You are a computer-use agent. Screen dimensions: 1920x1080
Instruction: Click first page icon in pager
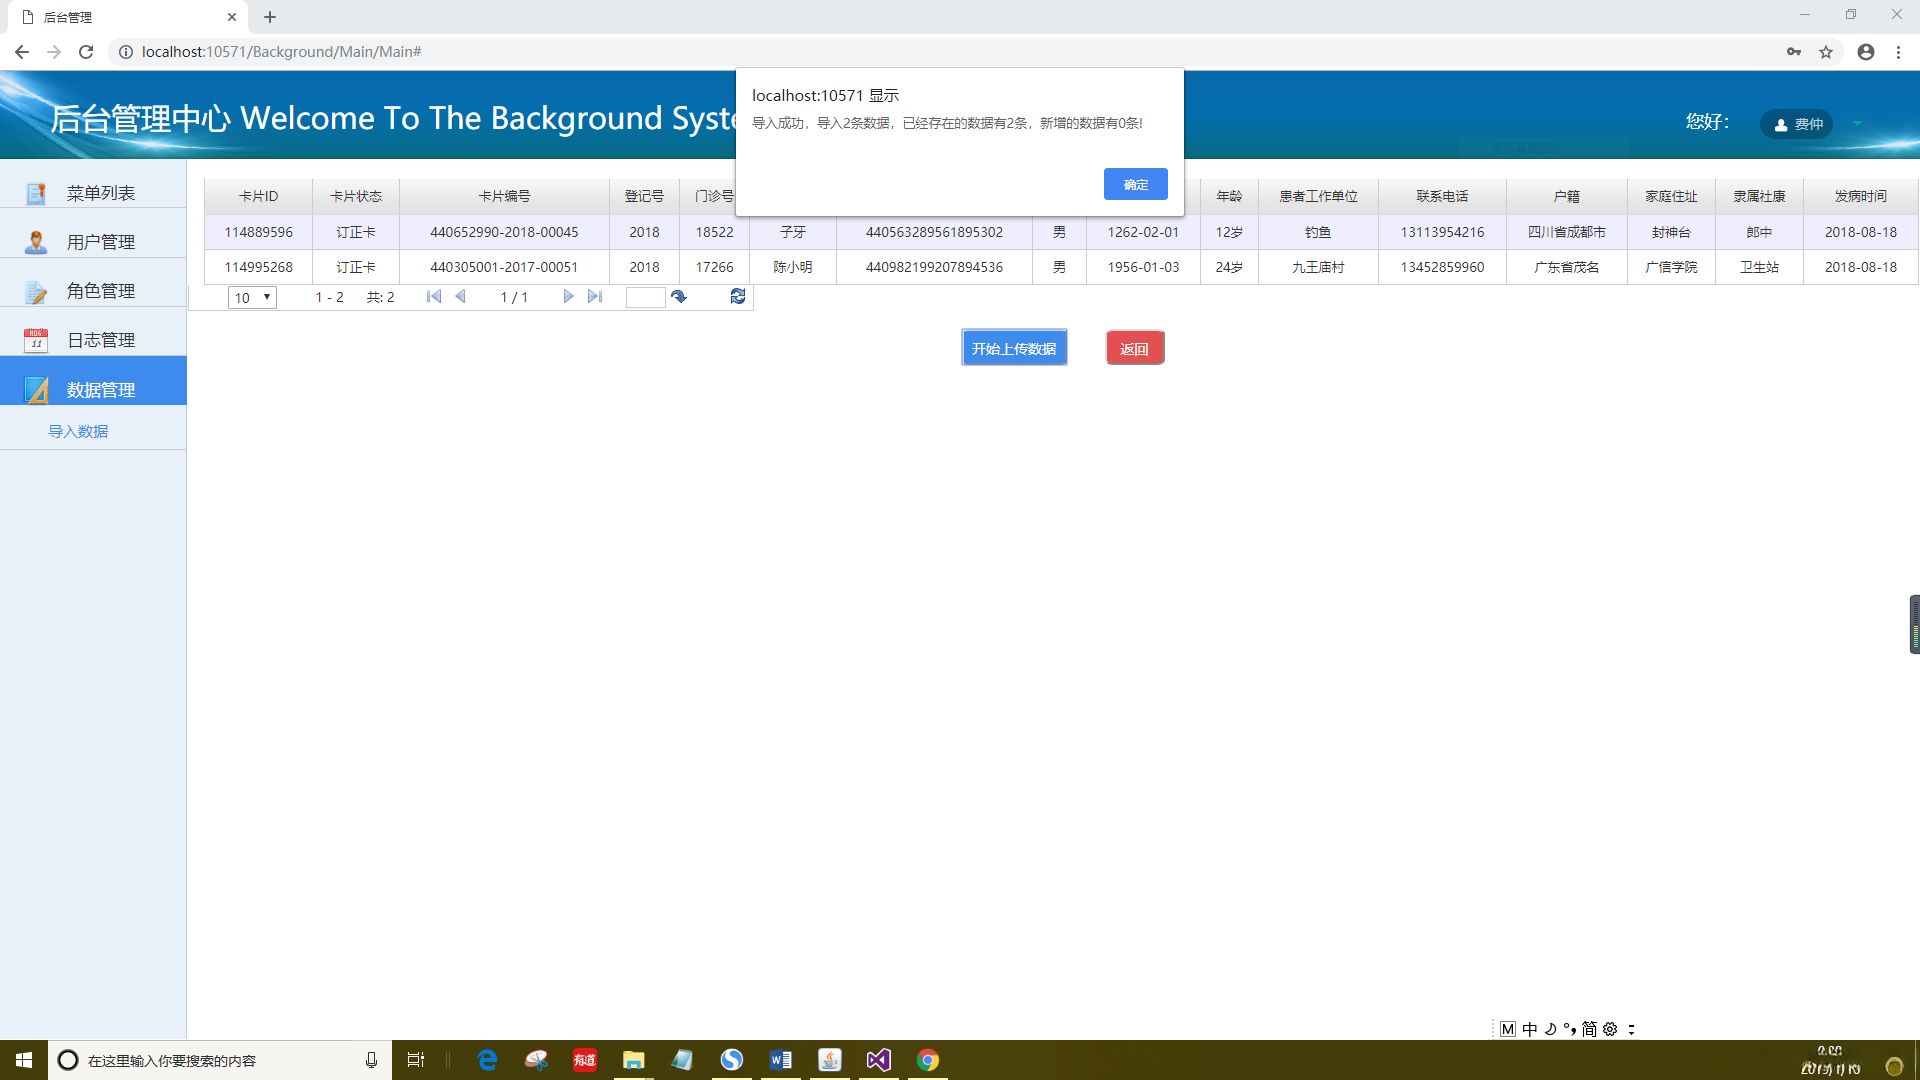pos(434,297)
